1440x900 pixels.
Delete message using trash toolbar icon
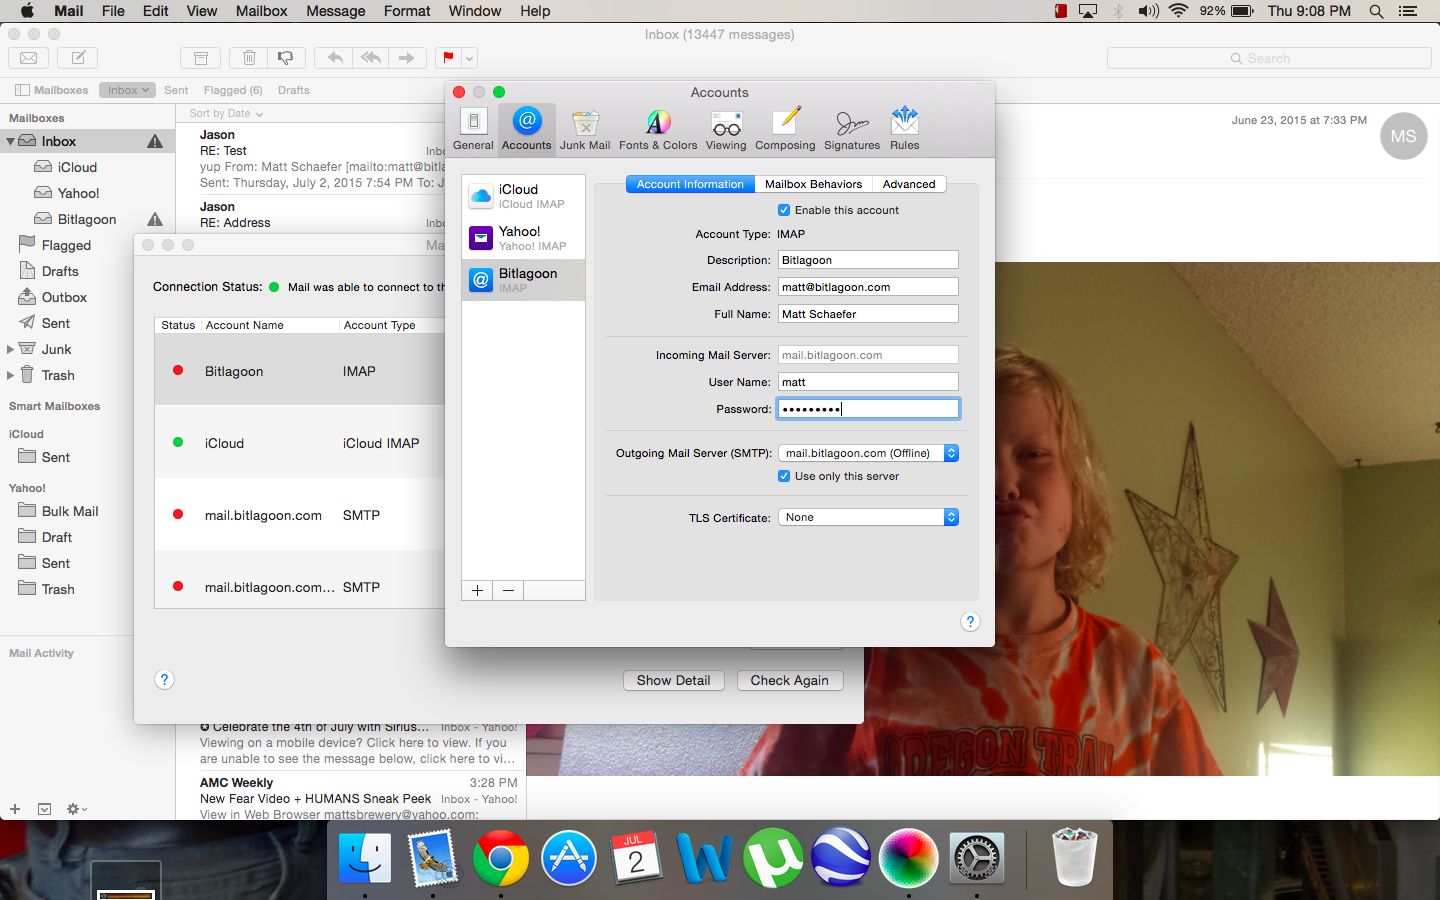[249, 58]
